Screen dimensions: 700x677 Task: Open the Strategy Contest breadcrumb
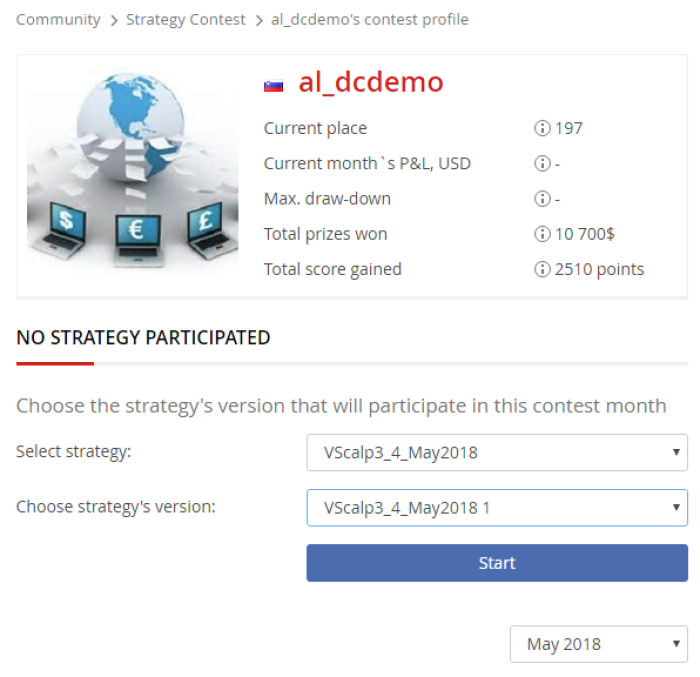tap(186, 20)
